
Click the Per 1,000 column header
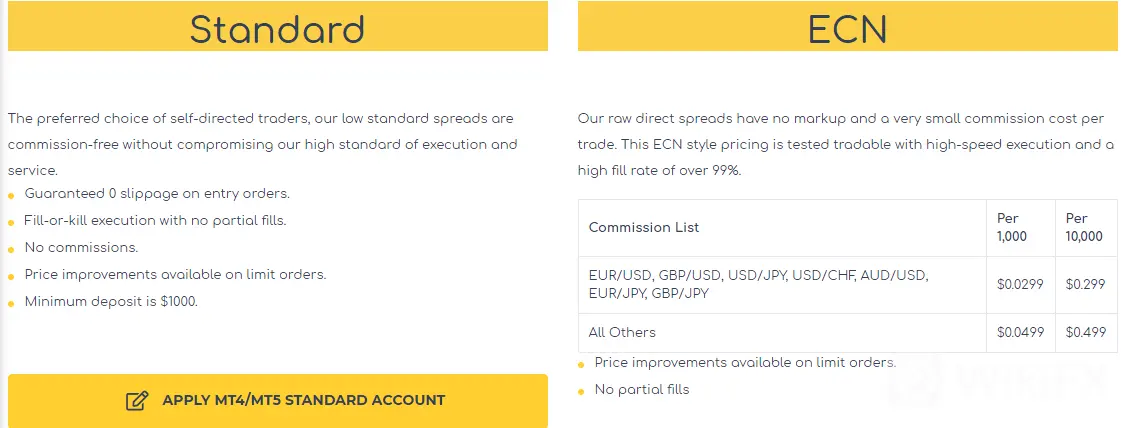(1021, 228)
